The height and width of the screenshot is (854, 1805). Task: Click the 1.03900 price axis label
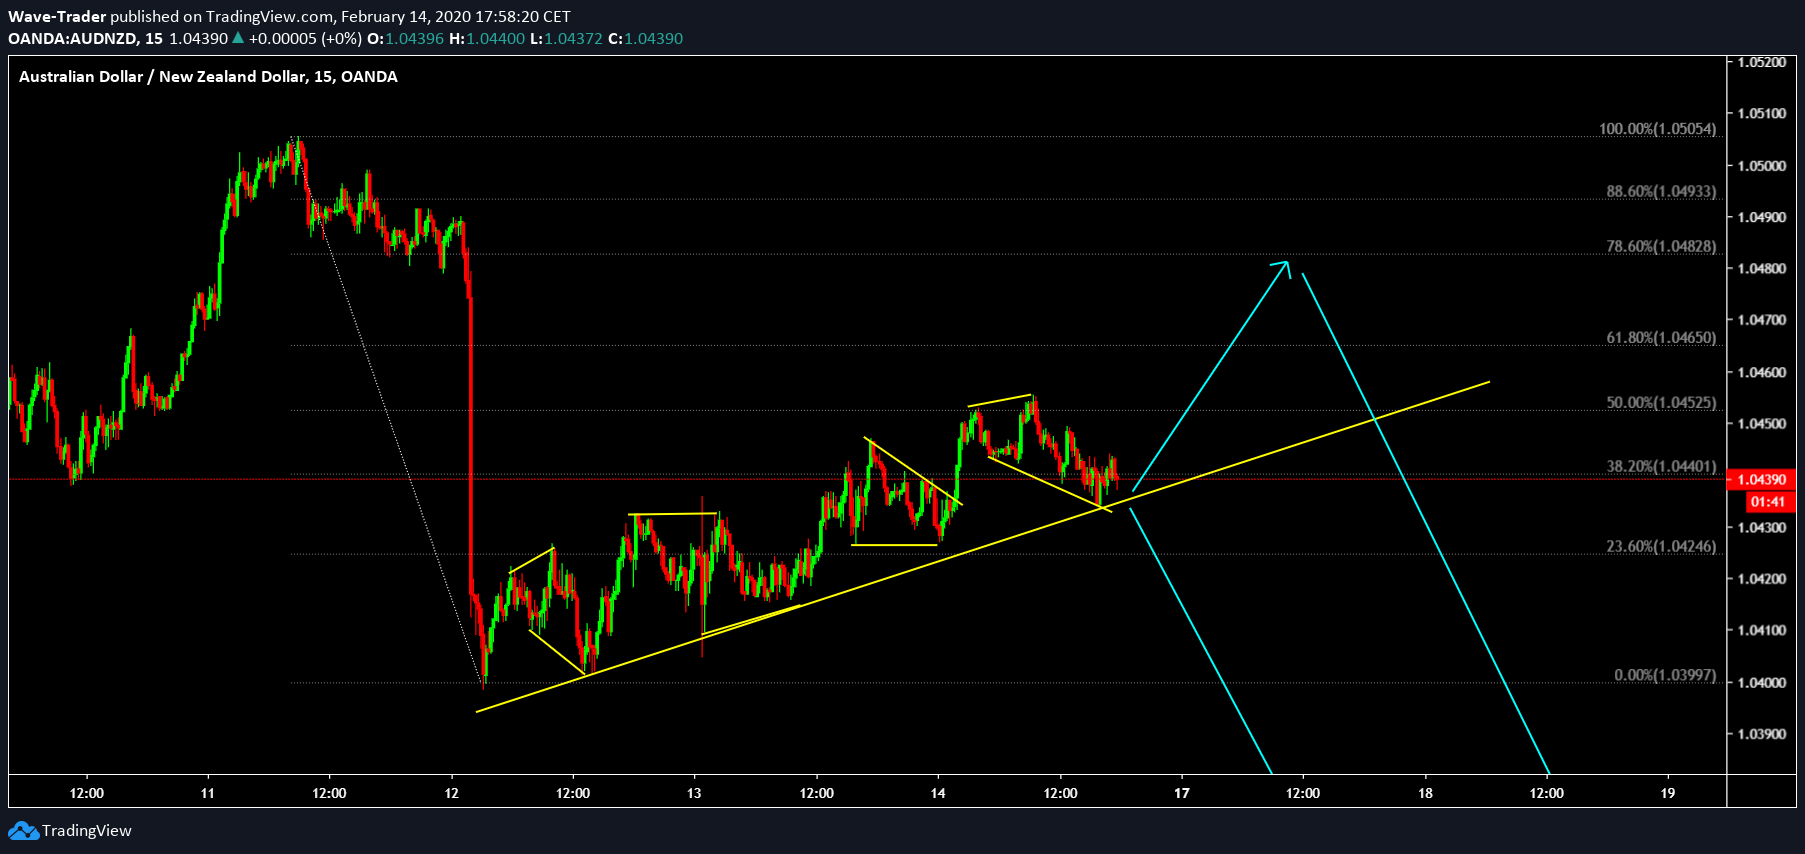tap(1761, 734)
